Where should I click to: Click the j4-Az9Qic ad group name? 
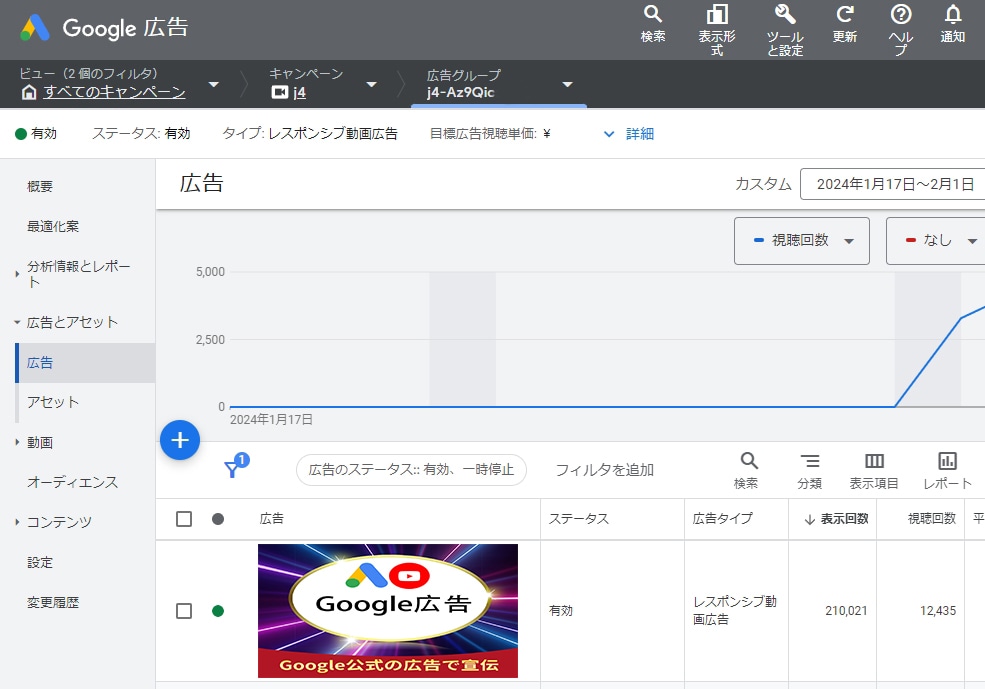tap(460, 92)
